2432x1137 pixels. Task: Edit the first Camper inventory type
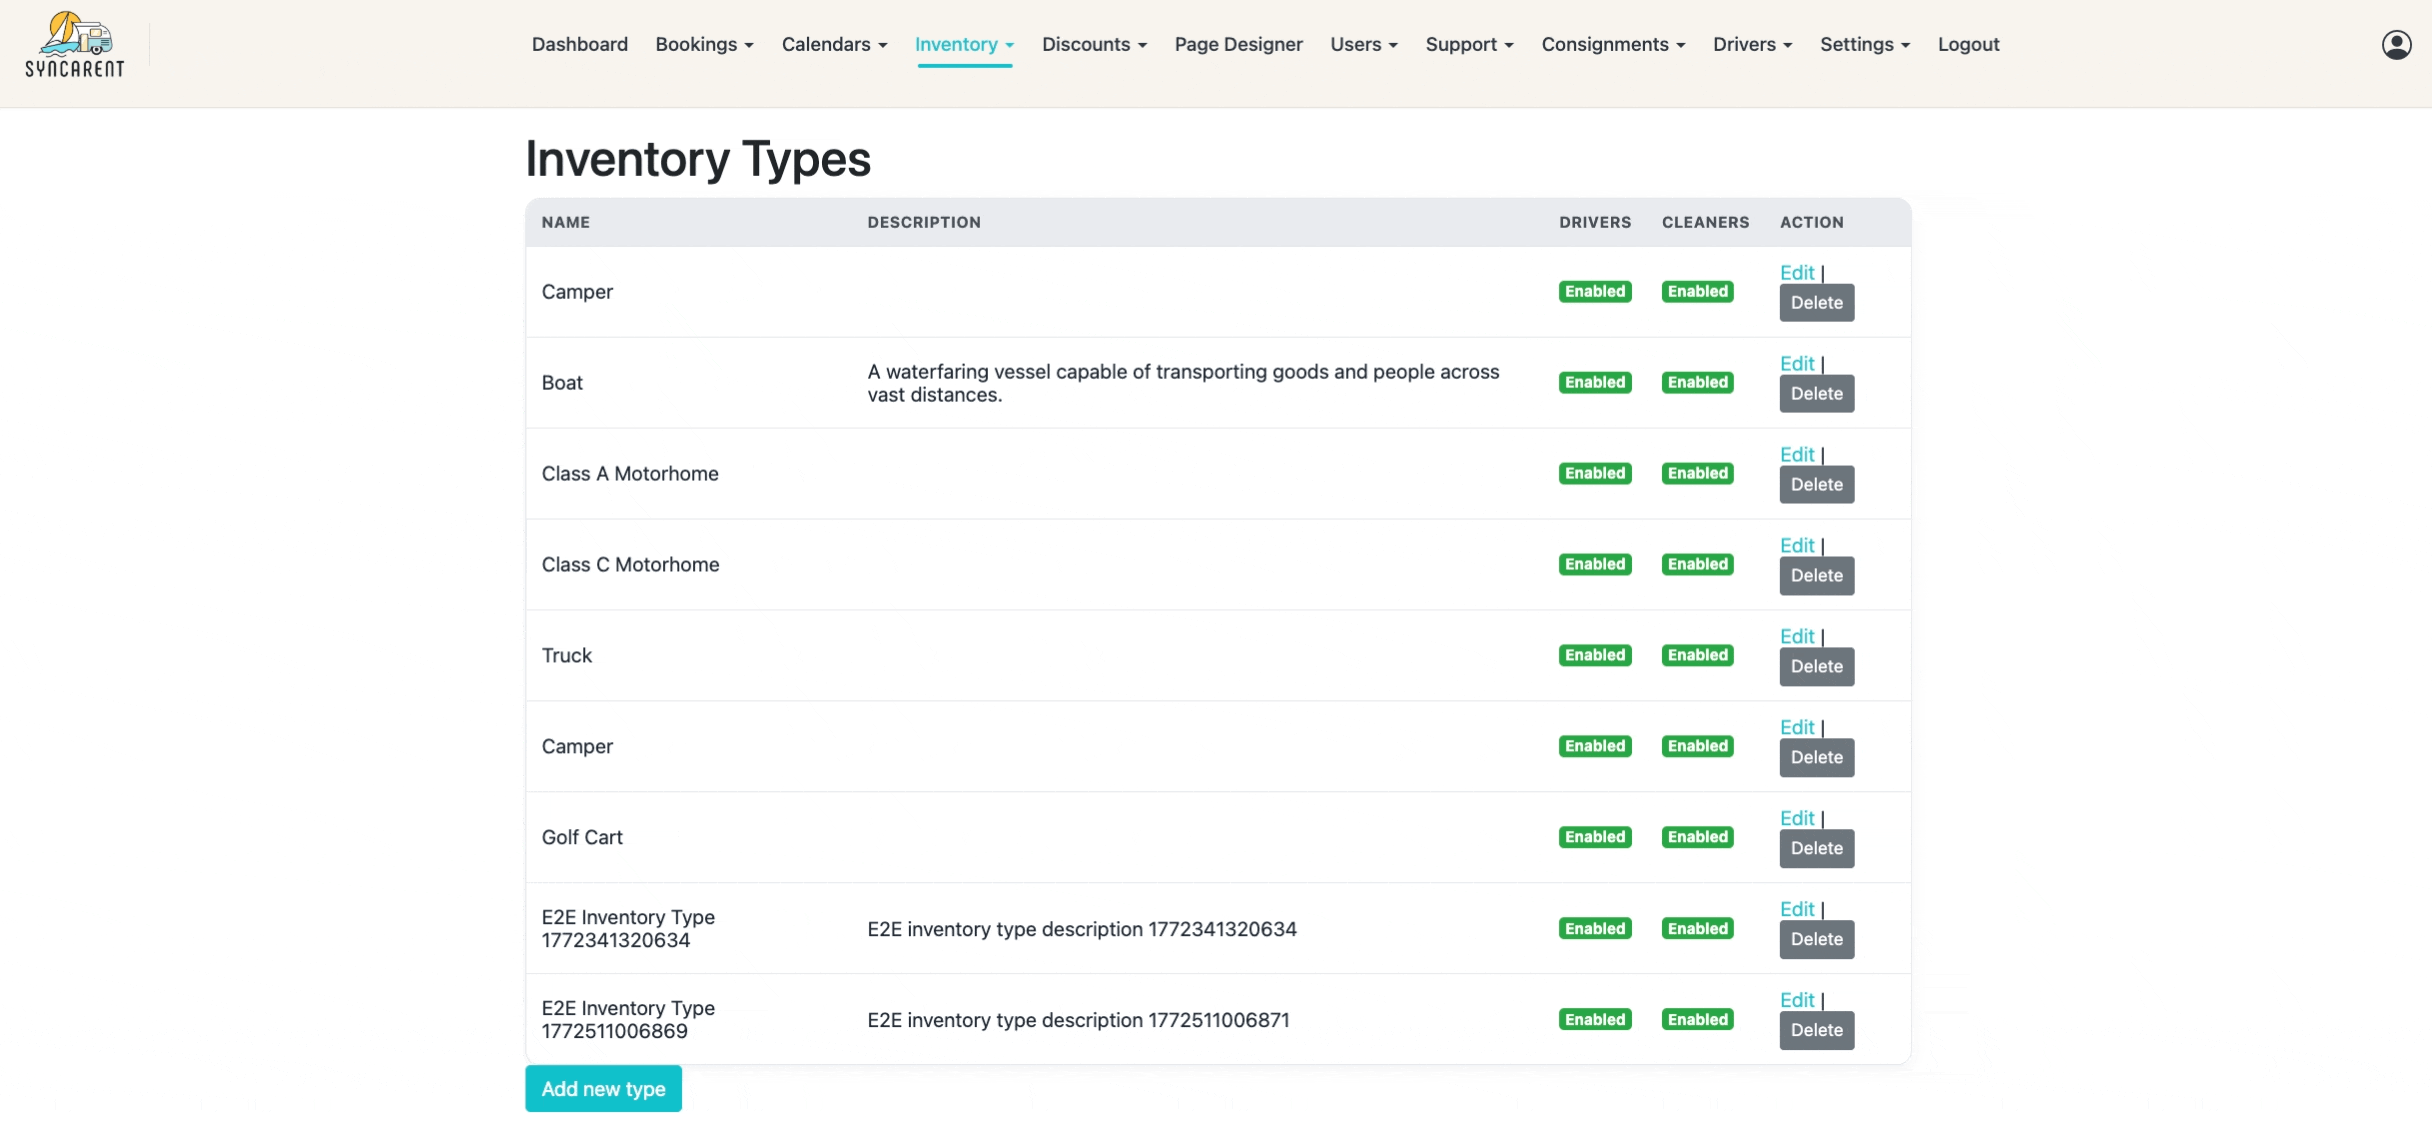[1796, 272]
